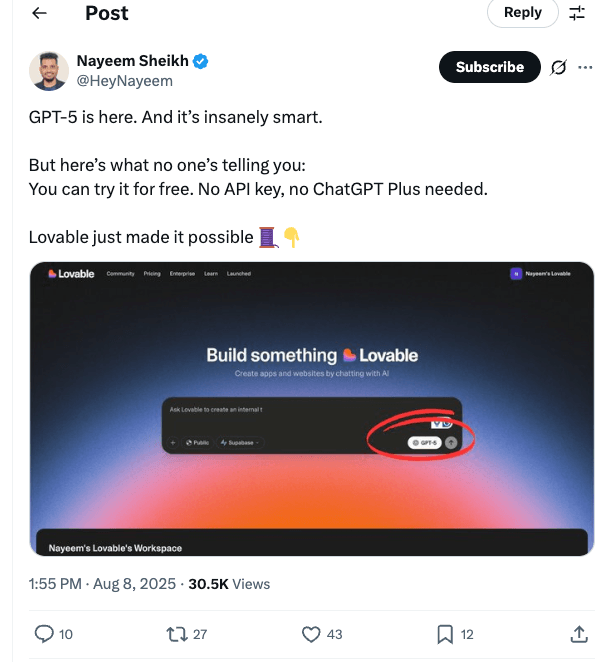Bookmark this post
The image size is (611, 662).
click(445, 634)
